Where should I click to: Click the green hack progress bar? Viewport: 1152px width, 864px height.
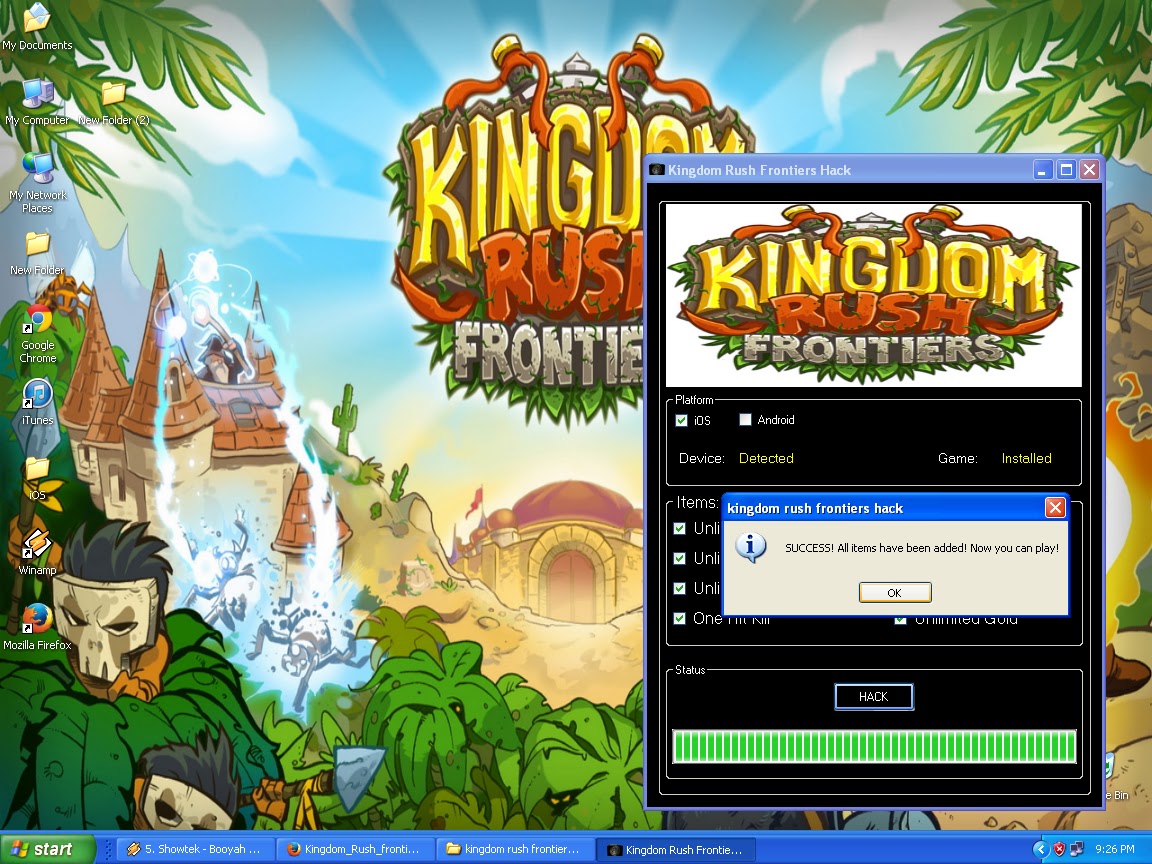coord(874,746)
